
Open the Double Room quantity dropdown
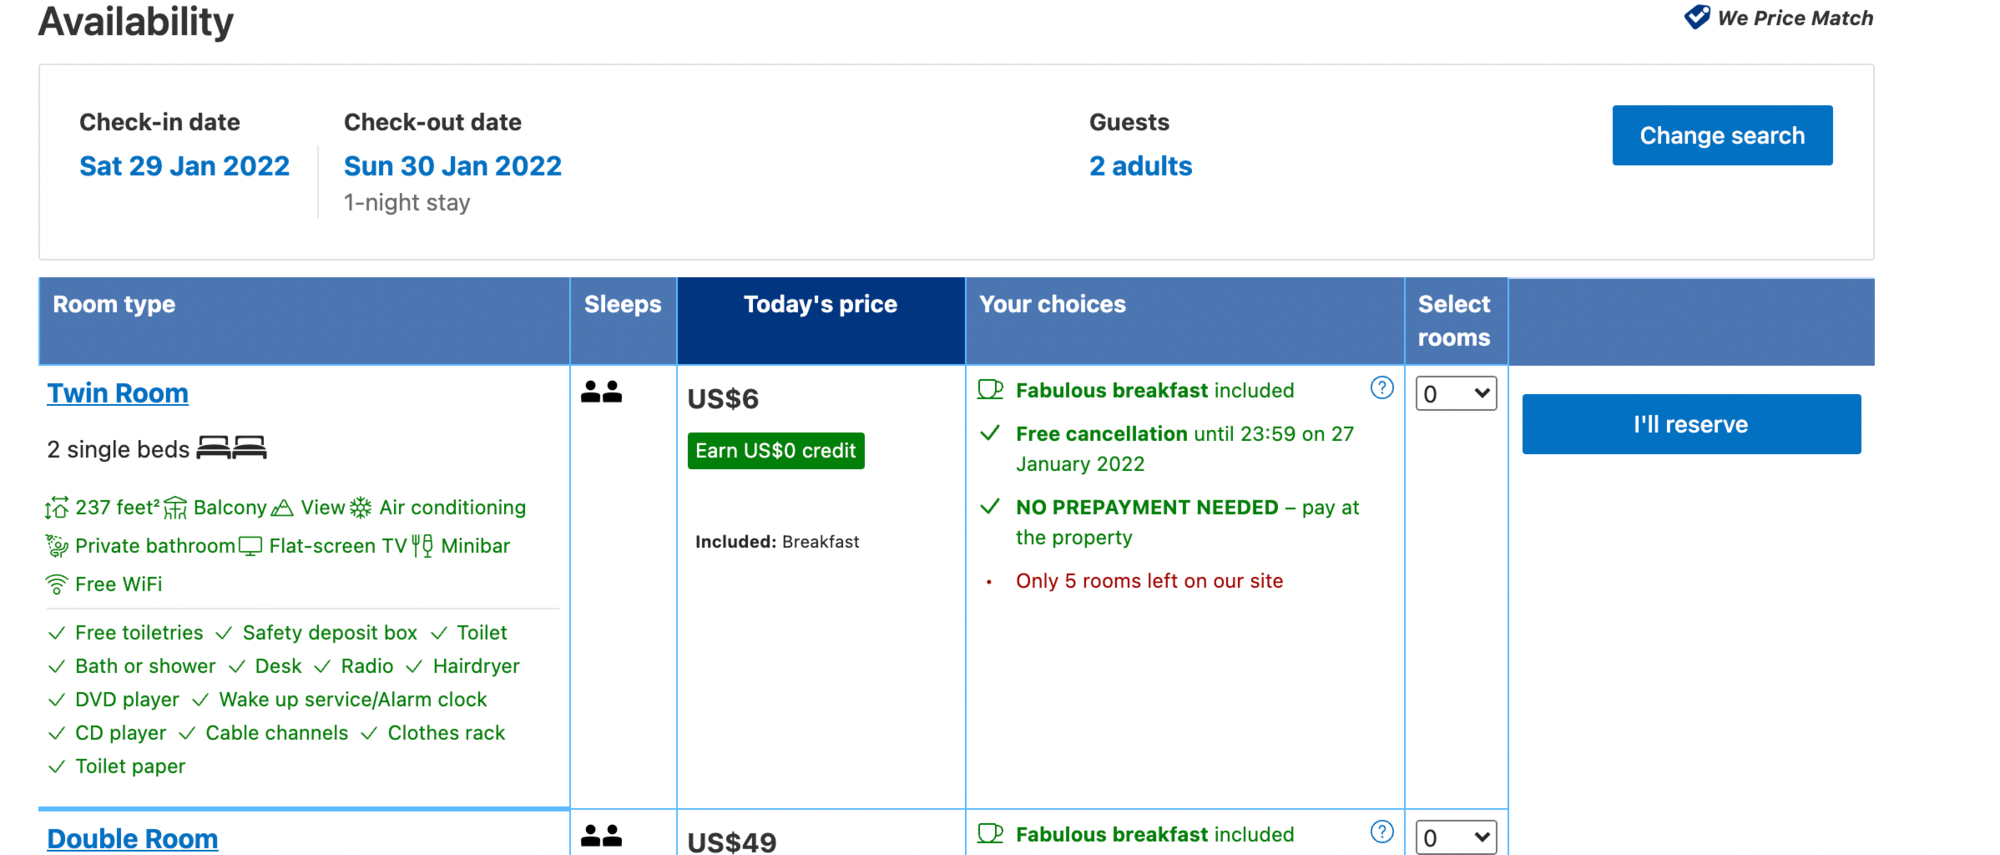point(1455,837)
